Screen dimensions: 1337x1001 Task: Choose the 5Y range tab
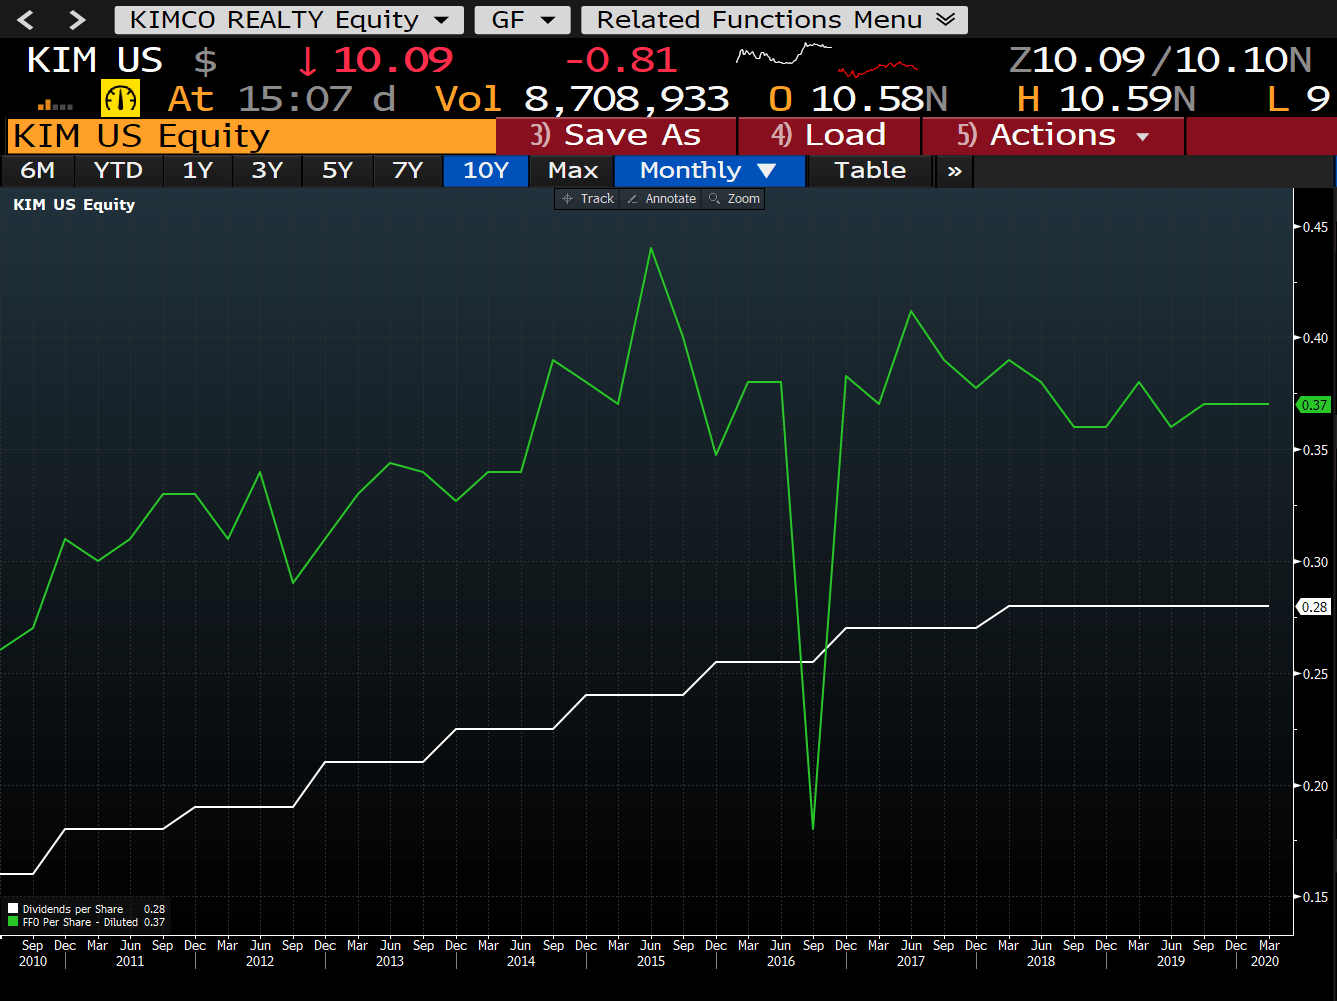coord(338,171)
